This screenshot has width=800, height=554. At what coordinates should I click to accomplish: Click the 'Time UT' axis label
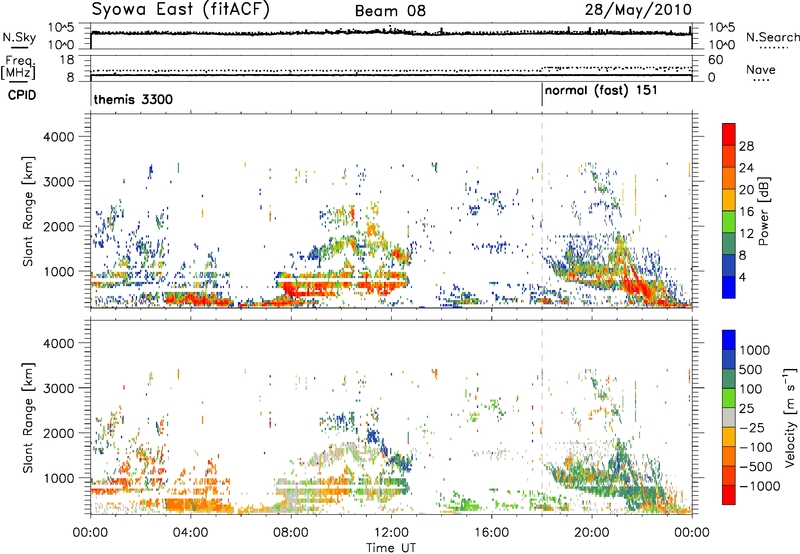coord(391,548)
